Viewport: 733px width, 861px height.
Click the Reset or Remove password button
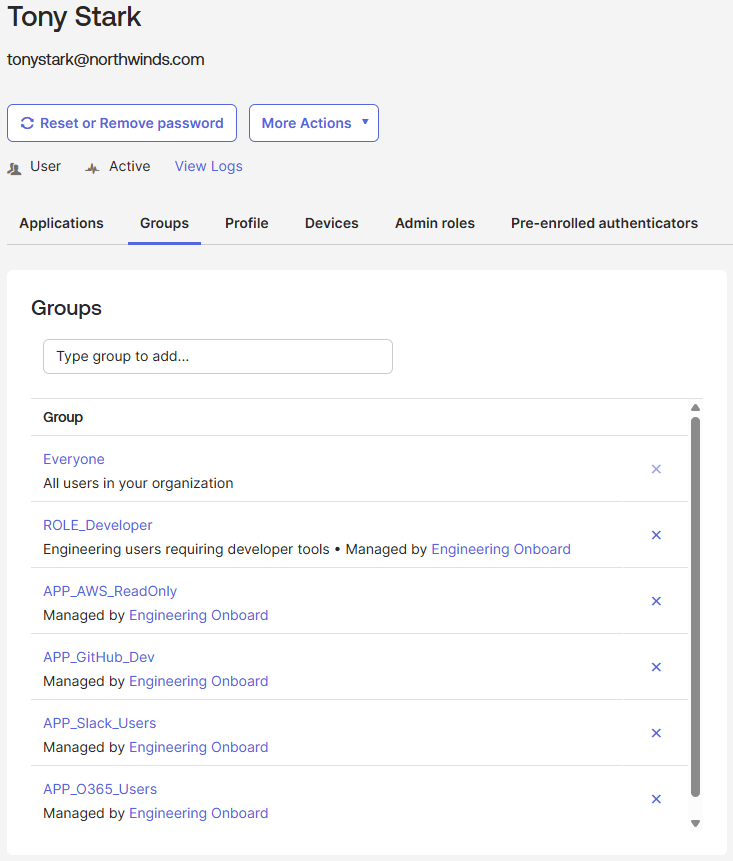click(122, 123)
